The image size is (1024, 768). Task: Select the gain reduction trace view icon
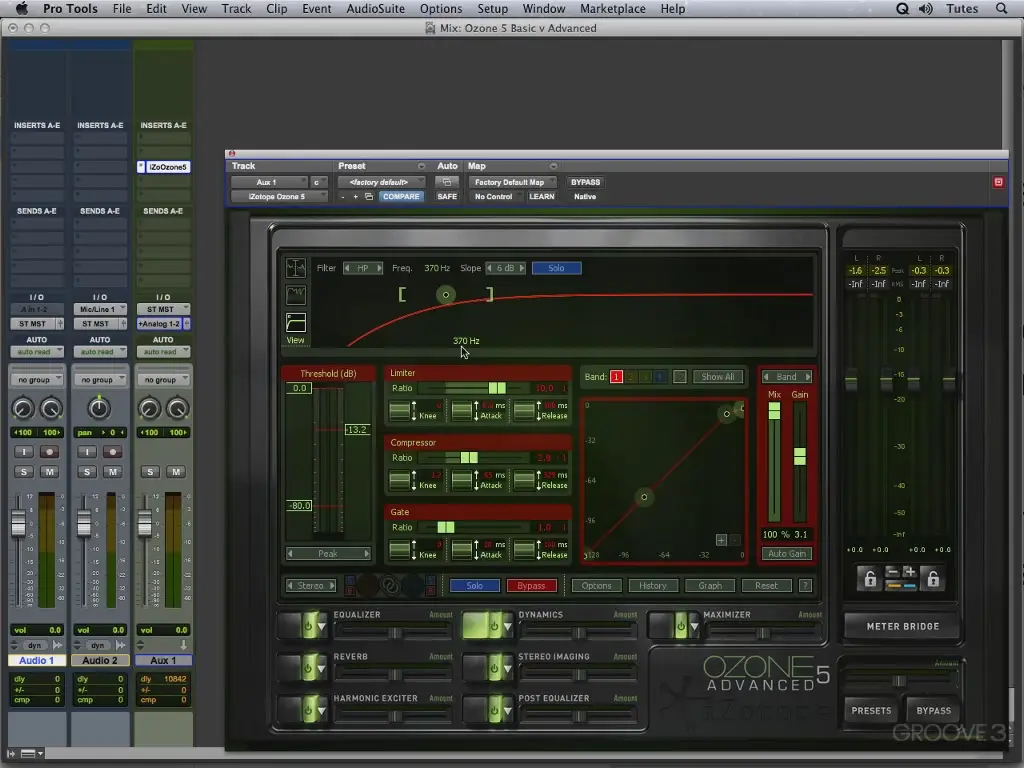296,295
